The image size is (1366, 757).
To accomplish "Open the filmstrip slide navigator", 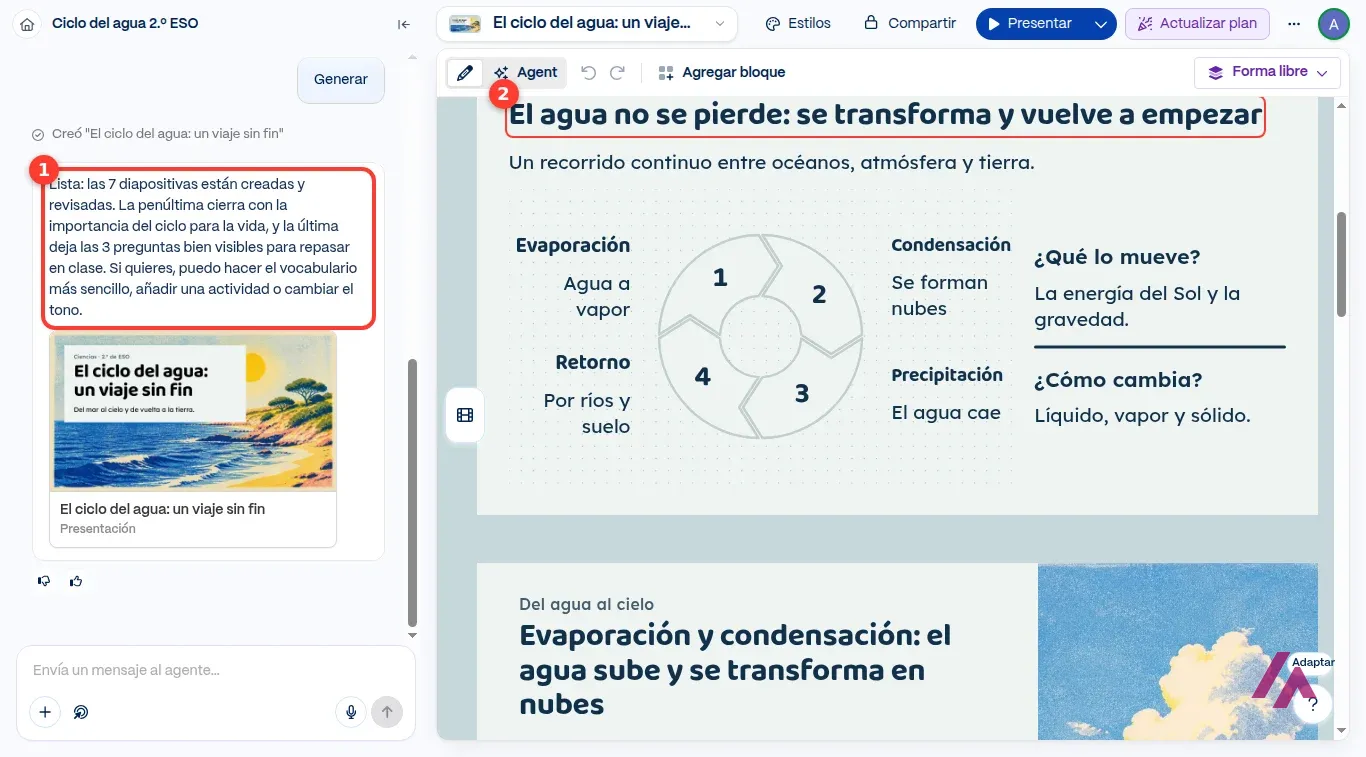I will coord(465,415).
